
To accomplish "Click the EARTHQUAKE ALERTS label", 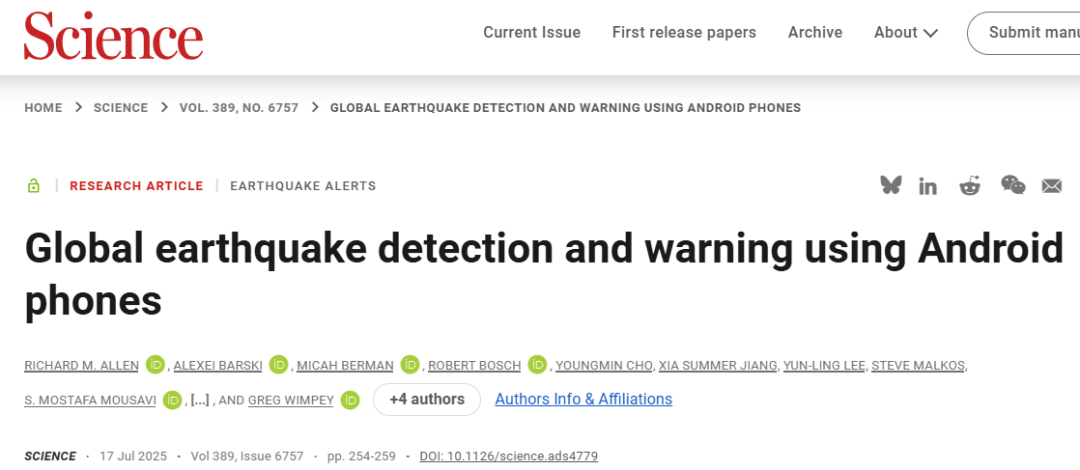I will 303,185.
